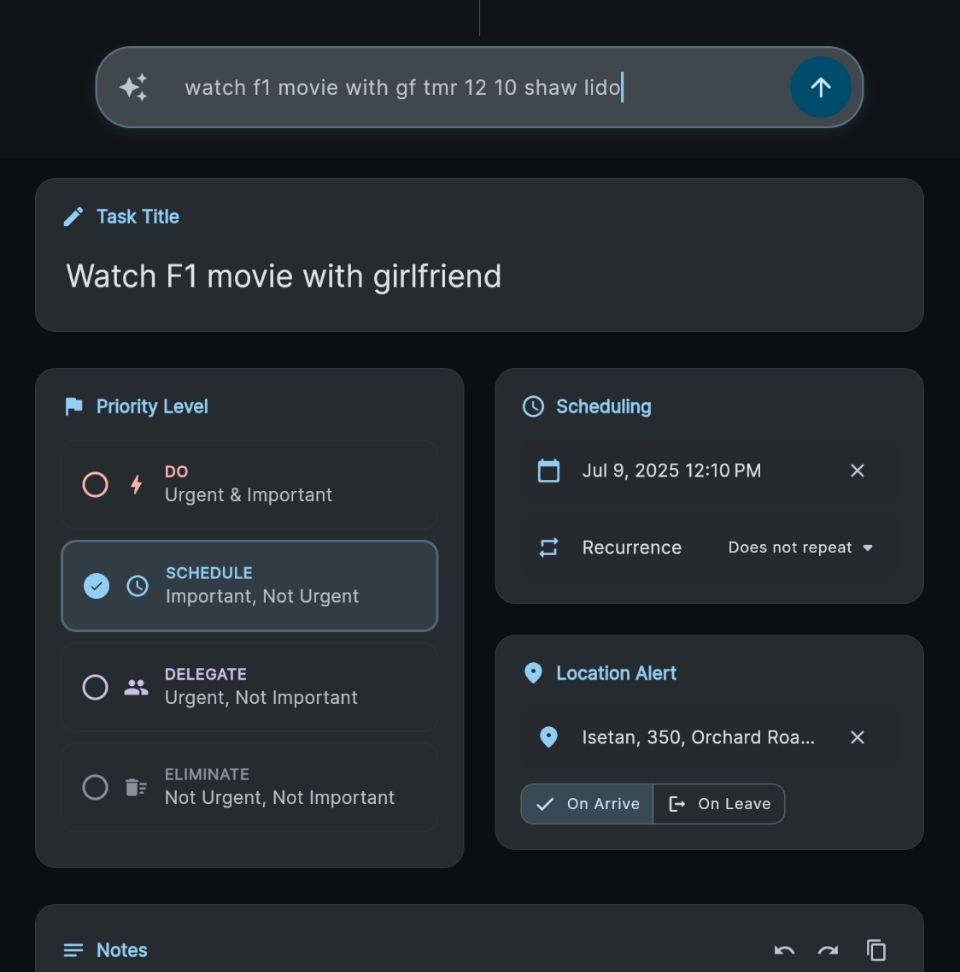
Task: Select the ELIMINATE priority option
Action: 250,787
